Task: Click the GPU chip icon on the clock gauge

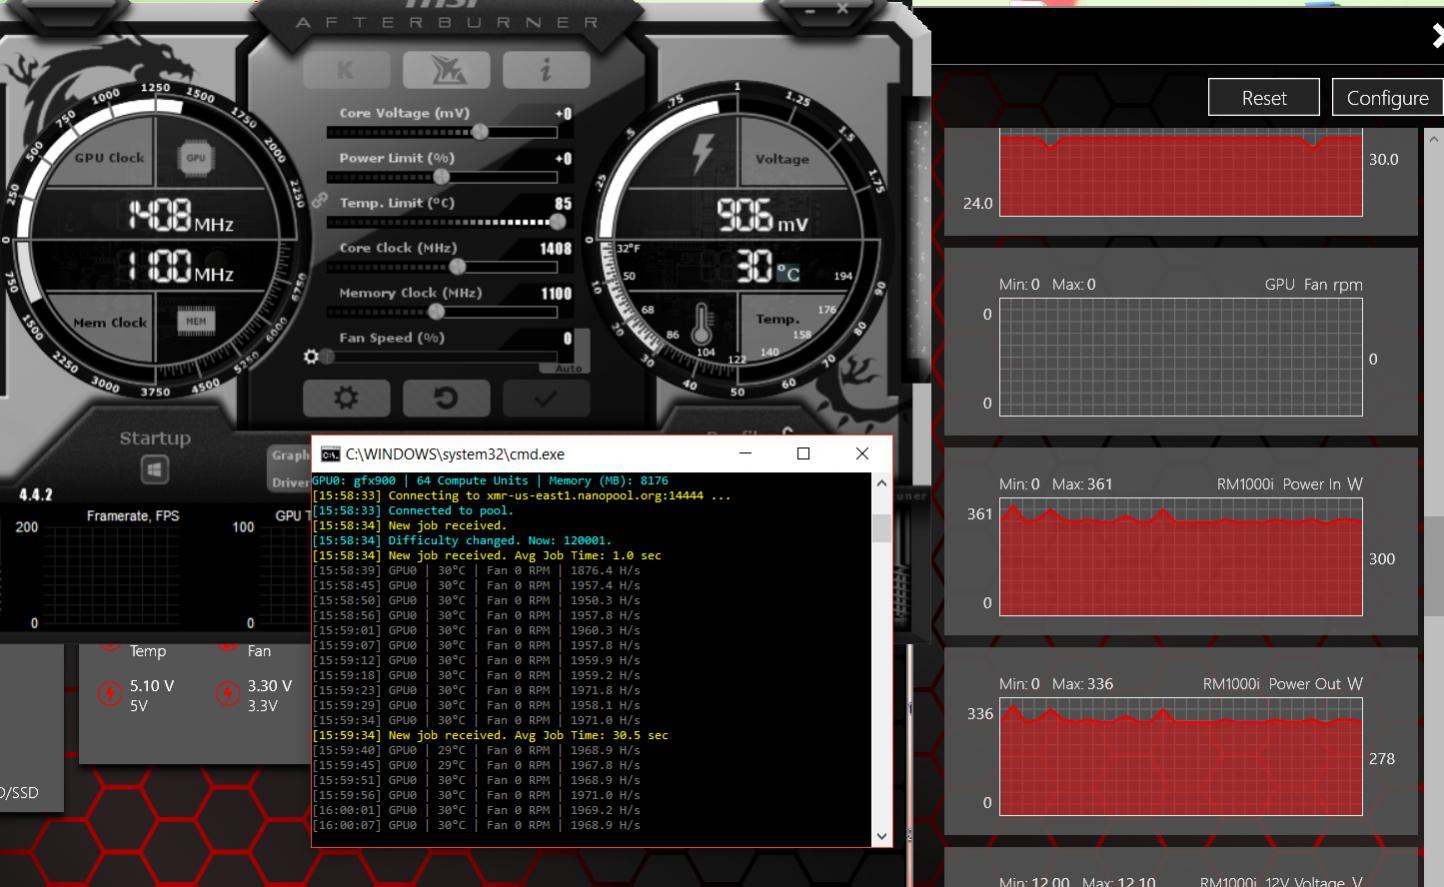Action: [x=196, y=157]
